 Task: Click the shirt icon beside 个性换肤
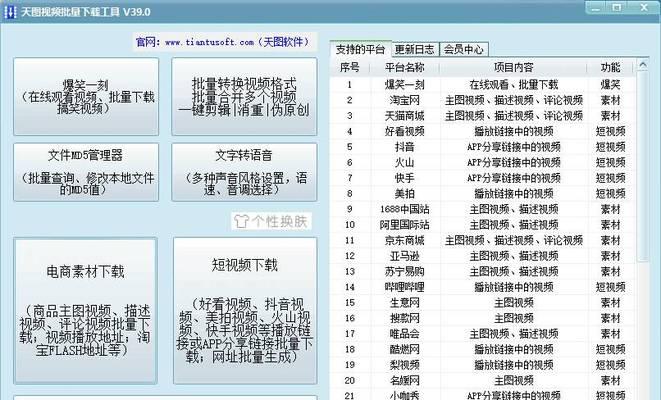[x=241, y=221]
